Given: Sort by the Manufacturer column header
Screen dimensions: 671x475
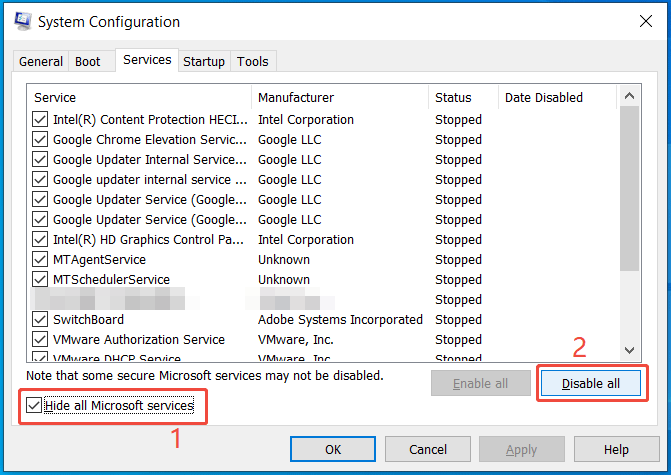Looking at the screenshot, I should pyautogui.click(x=340, y=98).
